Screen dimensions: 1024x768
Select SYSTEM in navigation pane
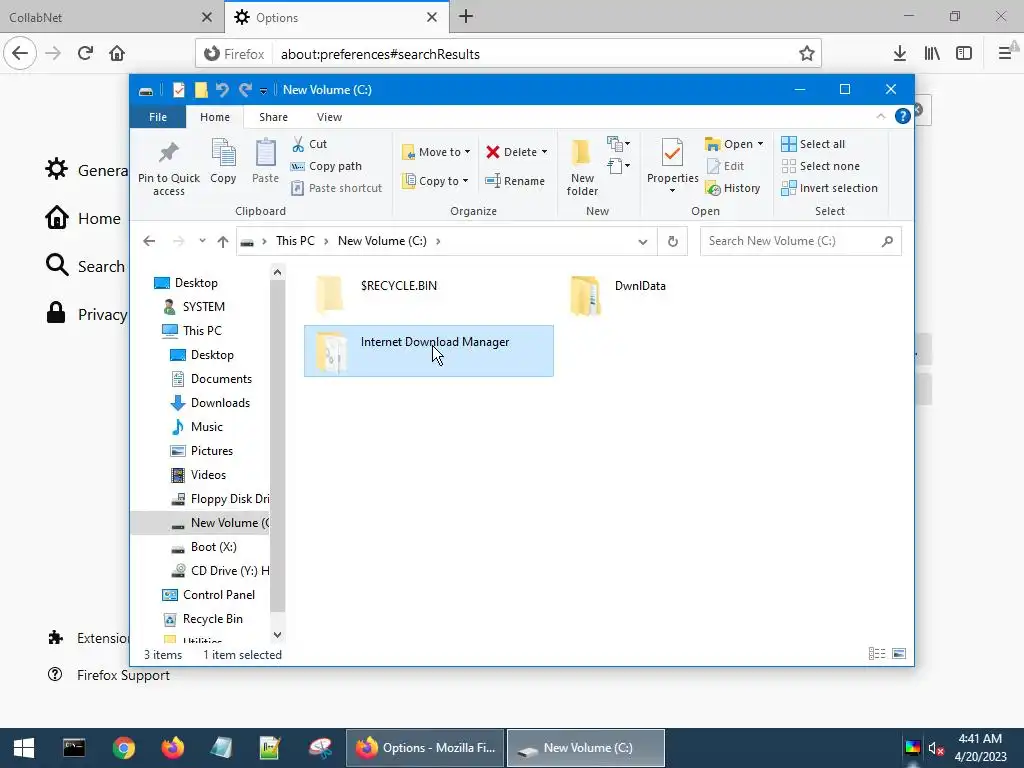[203, 307]
